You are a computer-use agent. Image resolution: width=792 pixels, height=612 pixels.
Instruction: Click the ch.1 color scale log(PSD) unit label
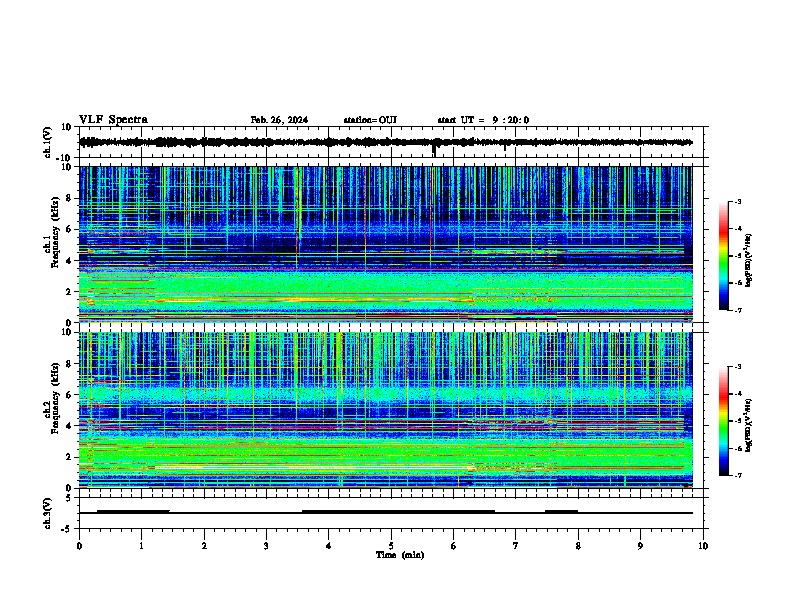click(x=749, y=260)
